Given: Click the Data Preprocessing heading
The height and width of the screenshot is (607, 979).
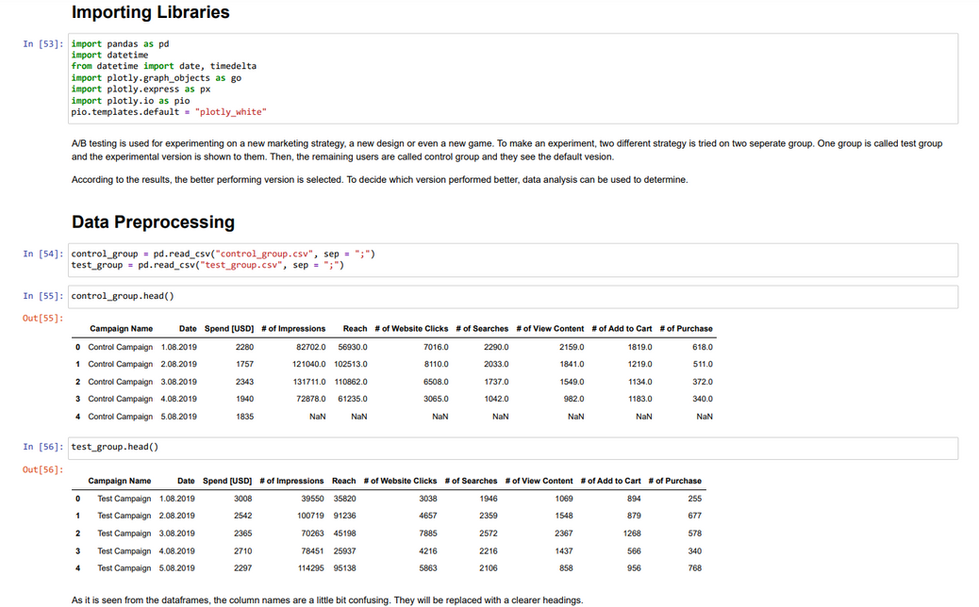Looking at the screenshot, I should [x=152, y=222].
